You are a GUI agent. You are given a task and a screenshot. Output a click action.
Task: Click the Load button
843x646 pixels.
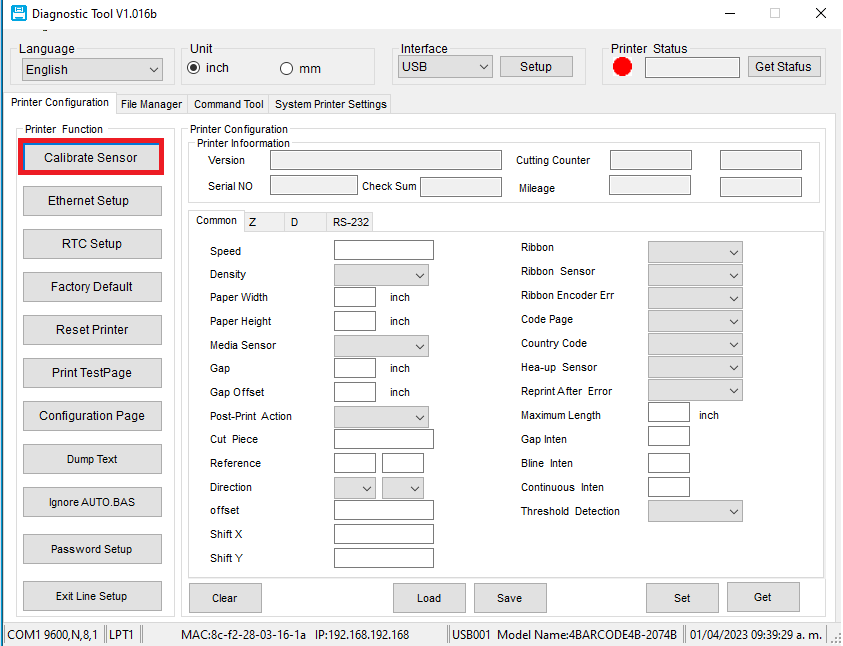[x=429, y=598]
